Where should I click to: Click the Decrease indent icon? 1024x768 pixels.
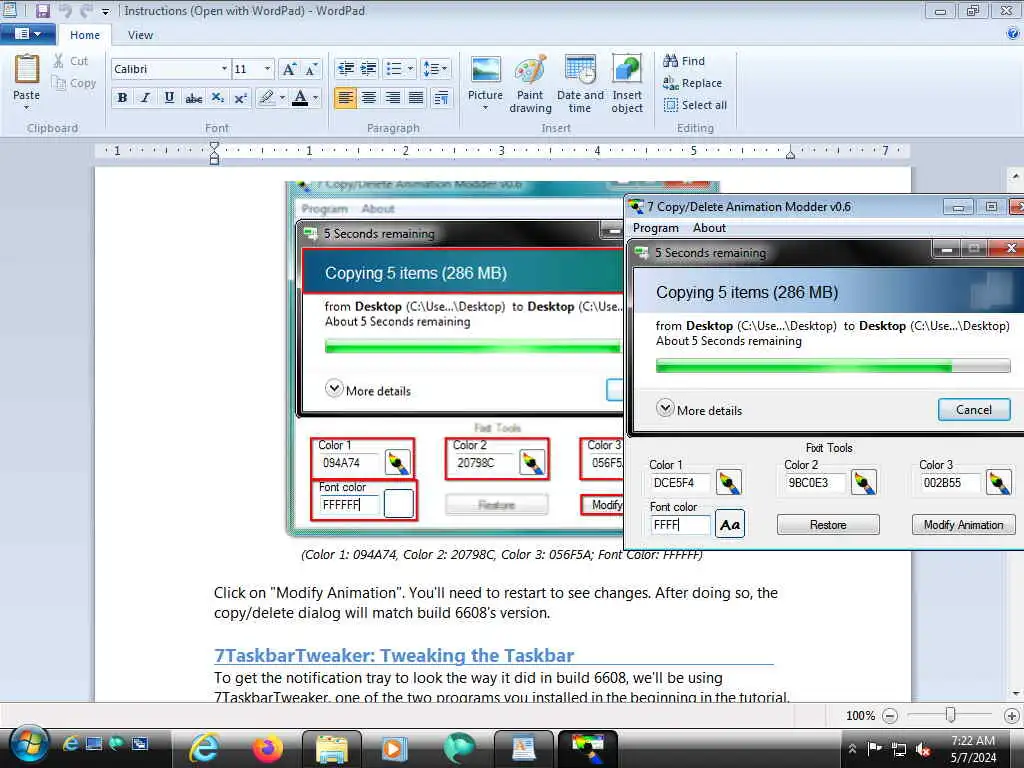(345, 69)
